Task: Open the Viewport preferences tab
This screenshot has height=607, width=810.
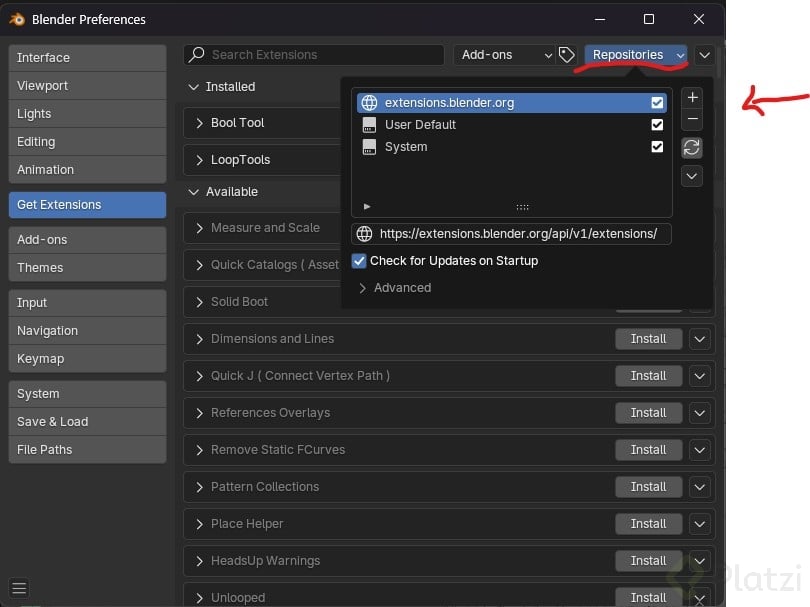Action: click(x=87, y=86)
